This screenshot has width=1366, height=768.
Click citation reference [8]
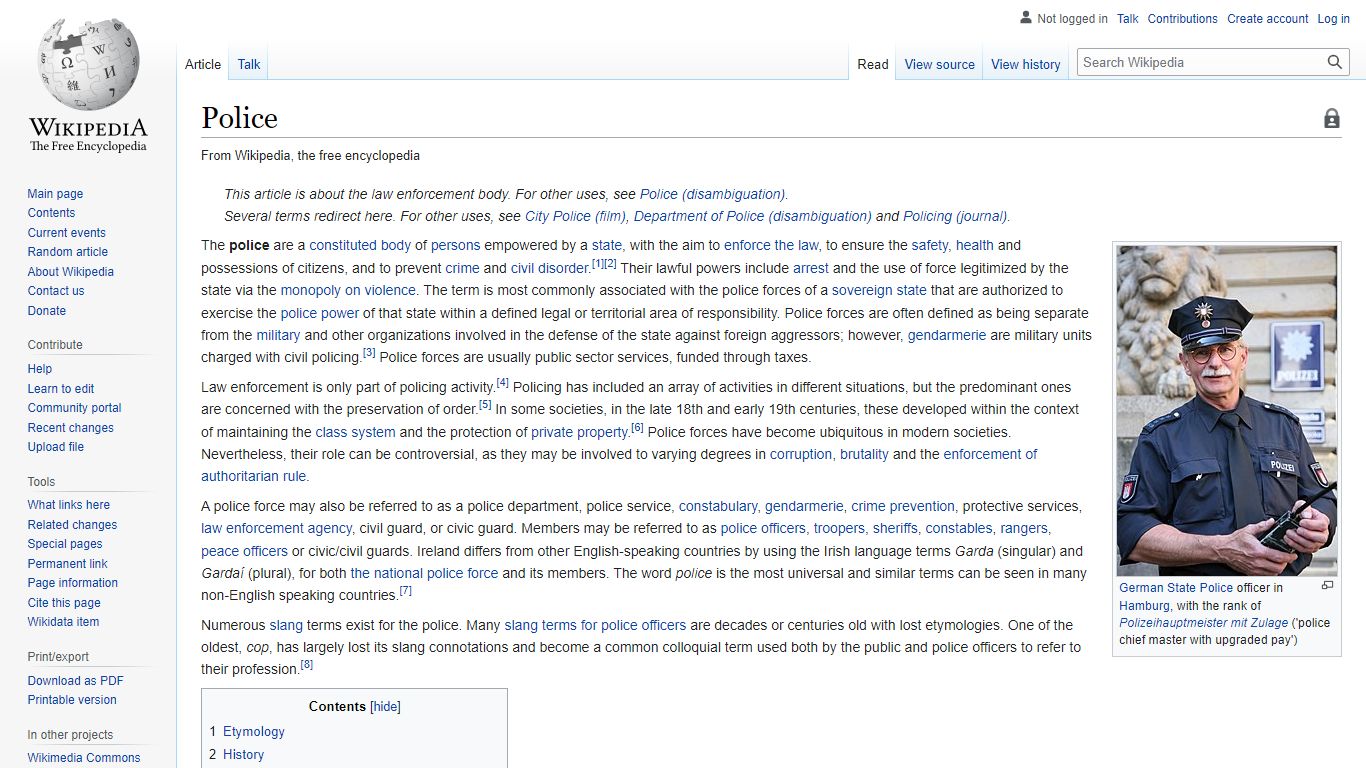click(x=307, y=665)
